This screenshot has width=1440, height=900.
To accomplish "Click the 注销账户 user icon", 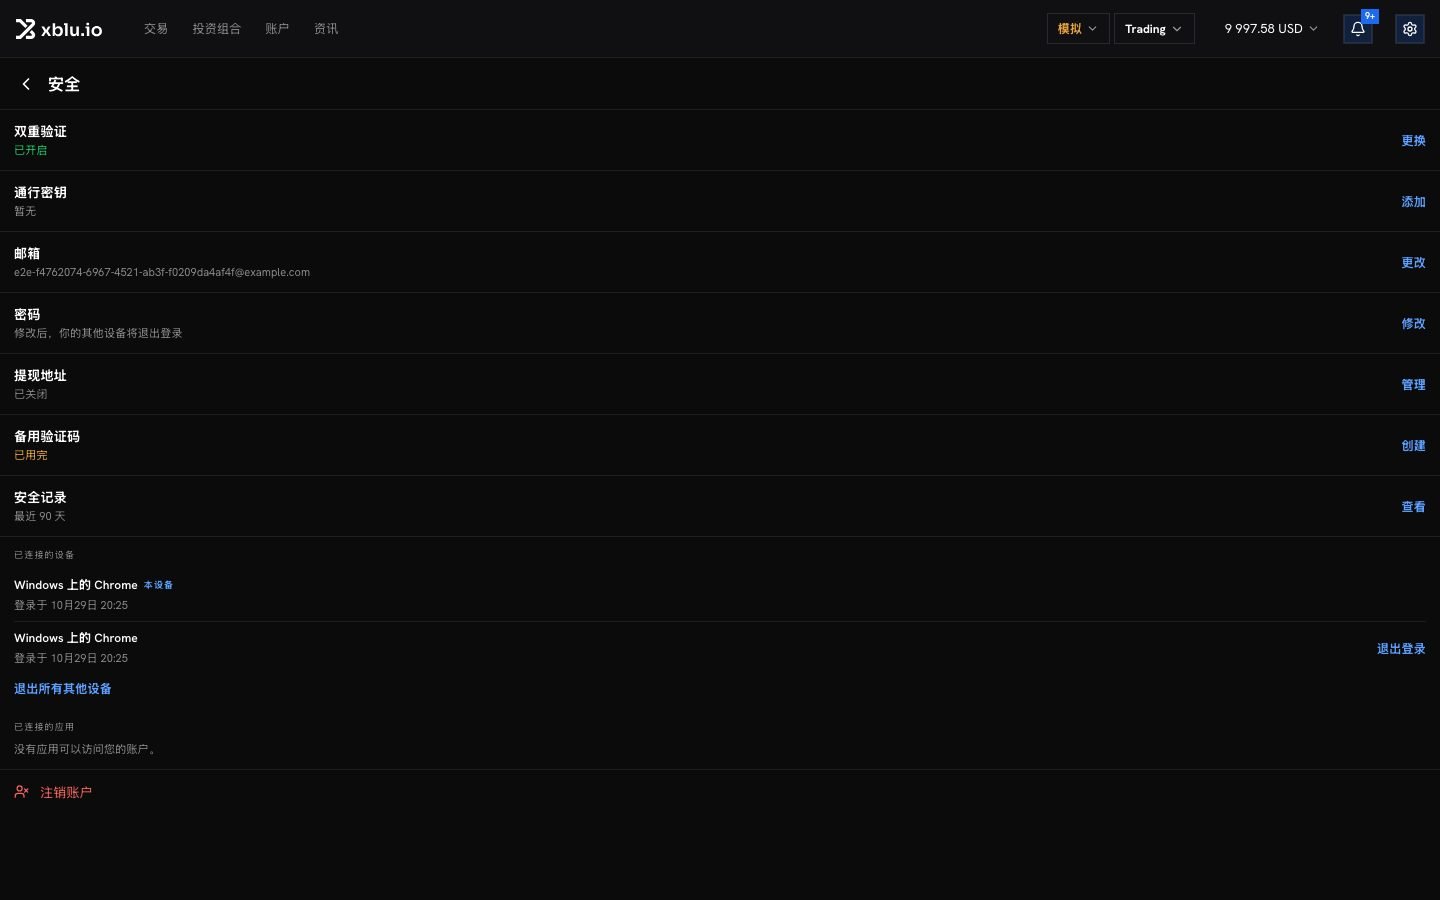I will click(22, 792).
